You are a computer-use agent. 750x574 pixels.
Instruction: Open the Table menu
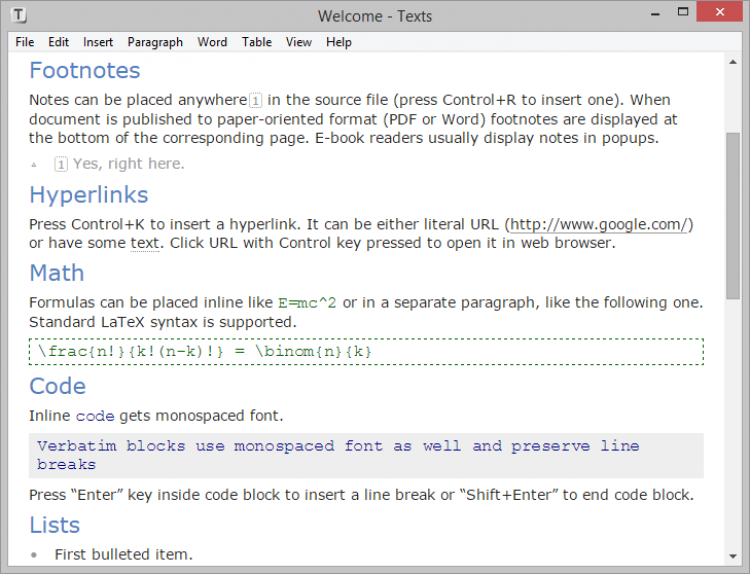pyautogui.click(x=257, y=42)
